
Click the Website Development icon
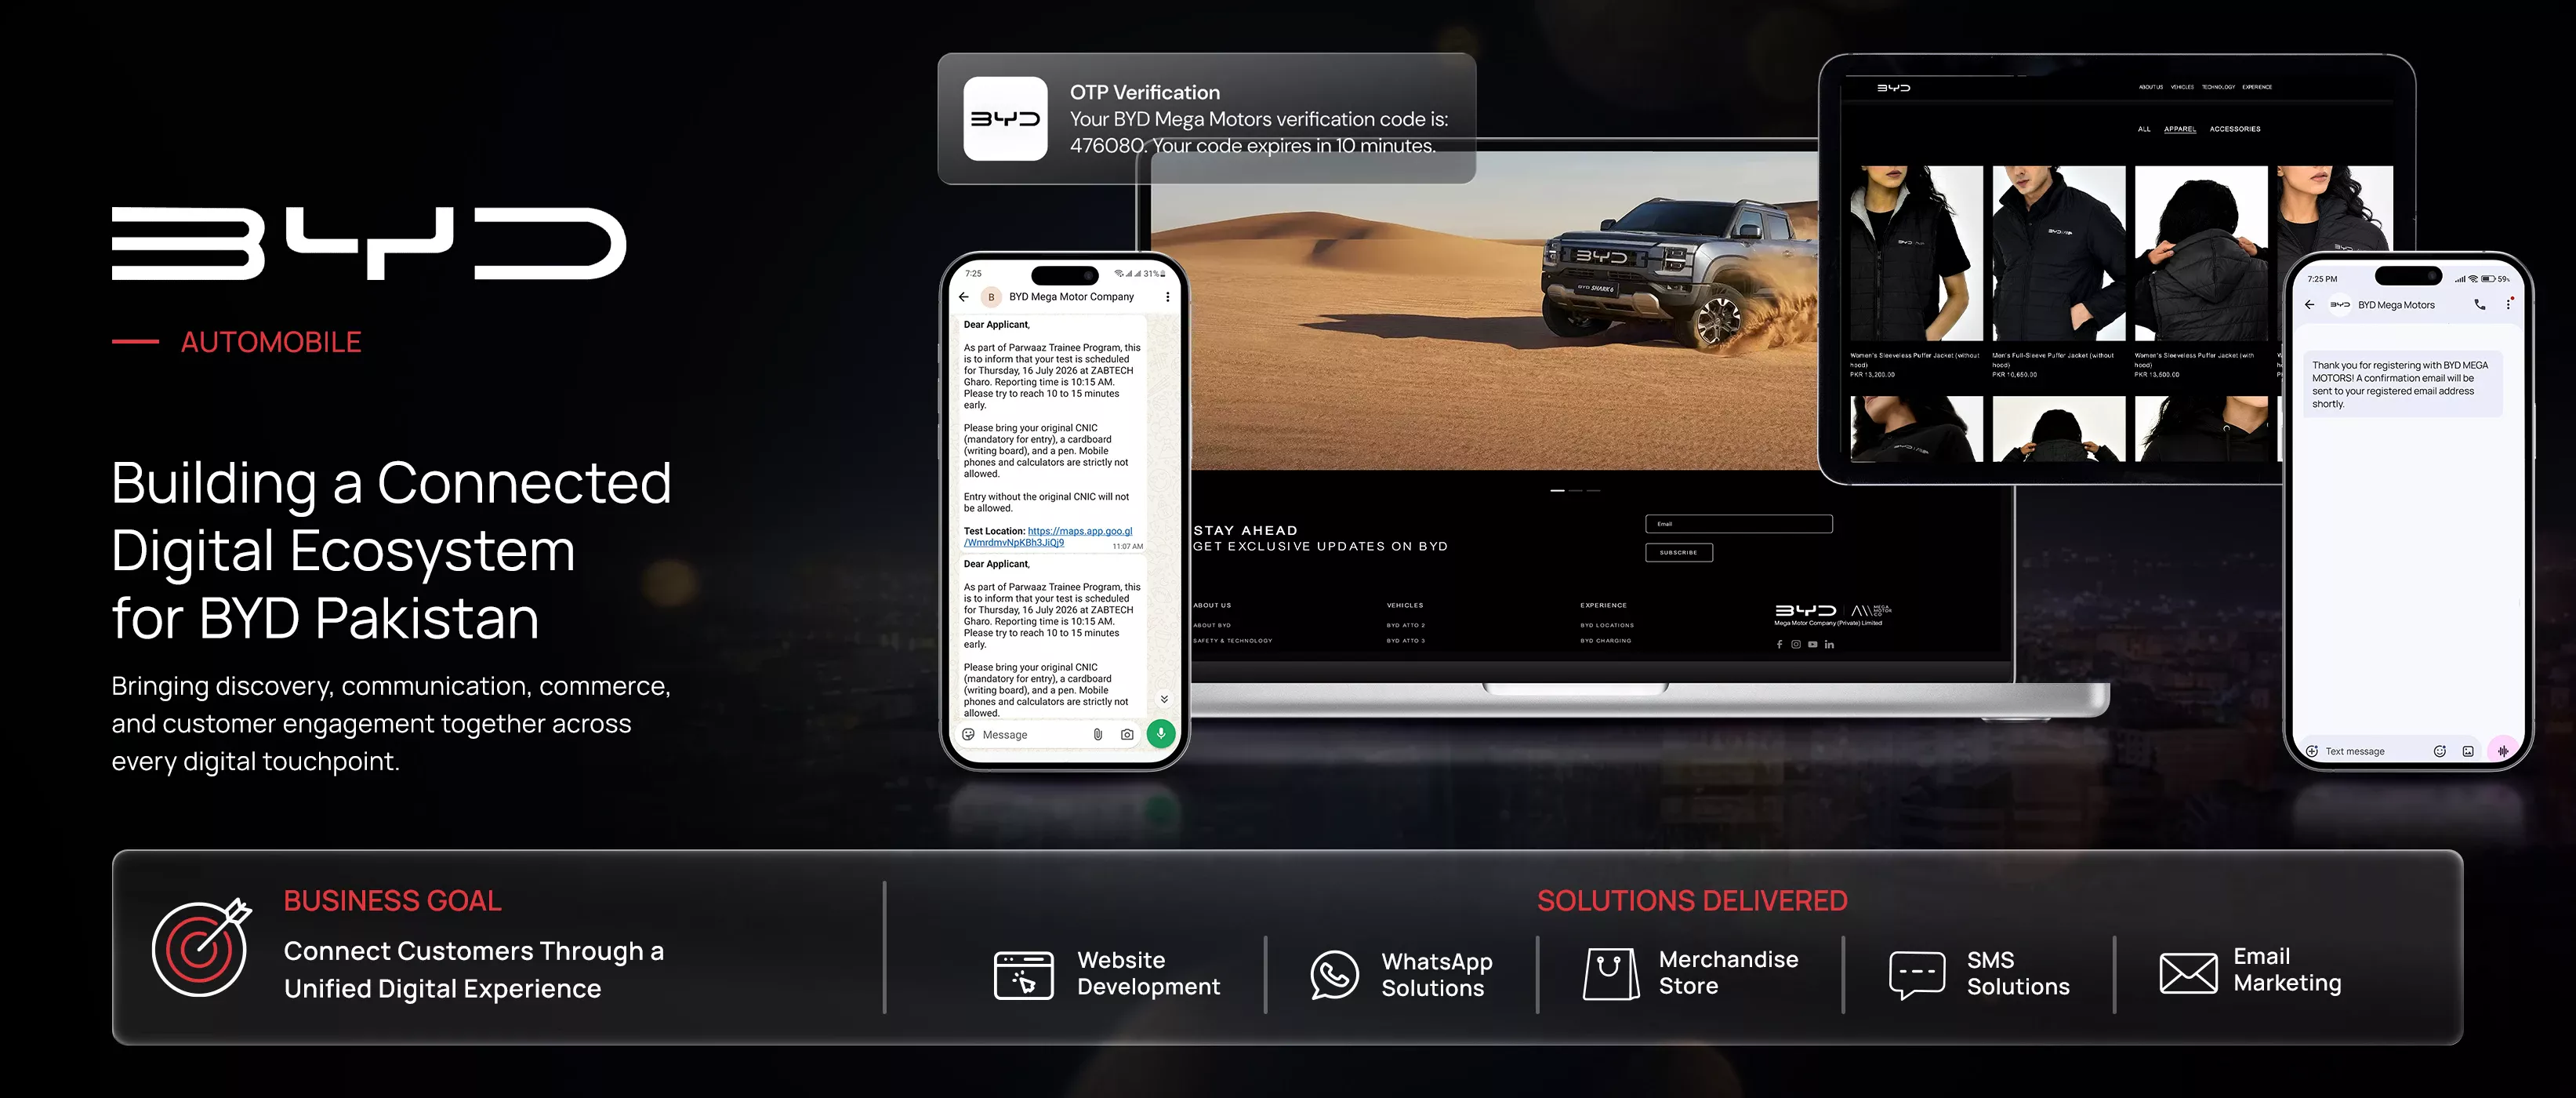[x=1023, y=974]
